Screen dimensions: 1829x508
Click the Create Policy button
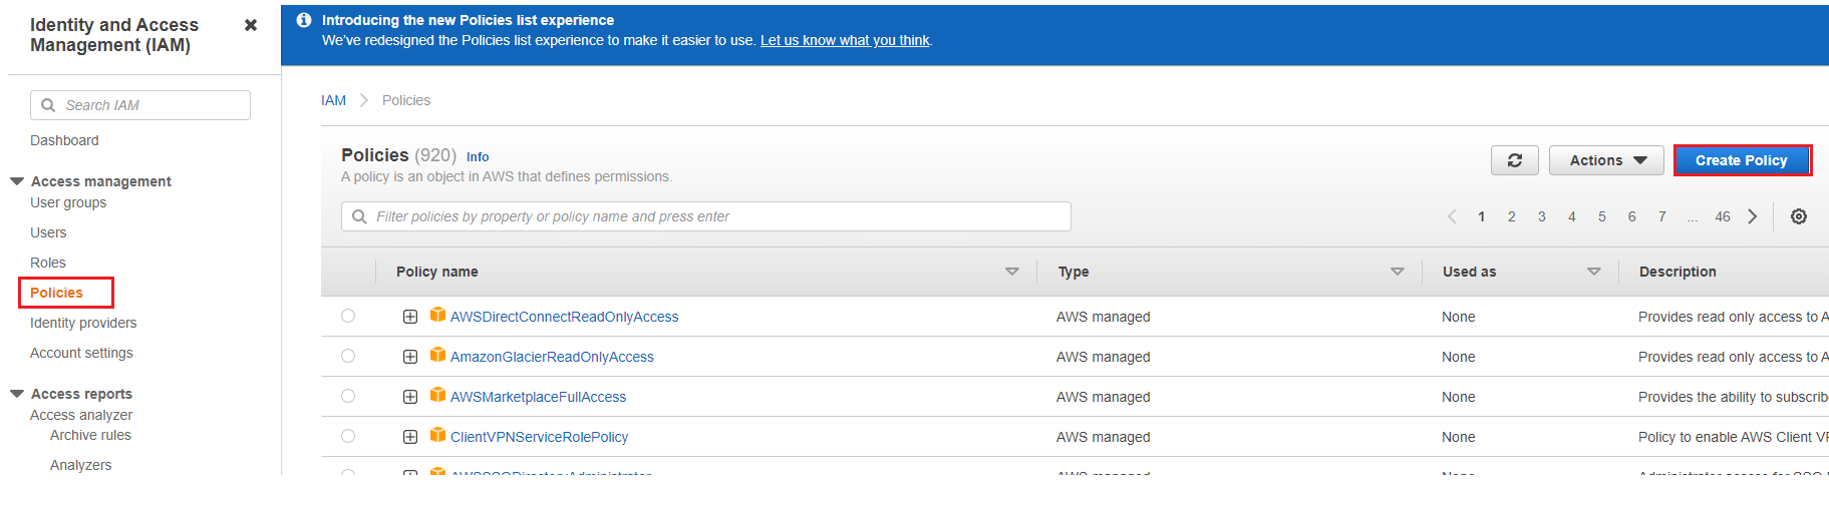pyautogui.click(x=1741, y=160)
